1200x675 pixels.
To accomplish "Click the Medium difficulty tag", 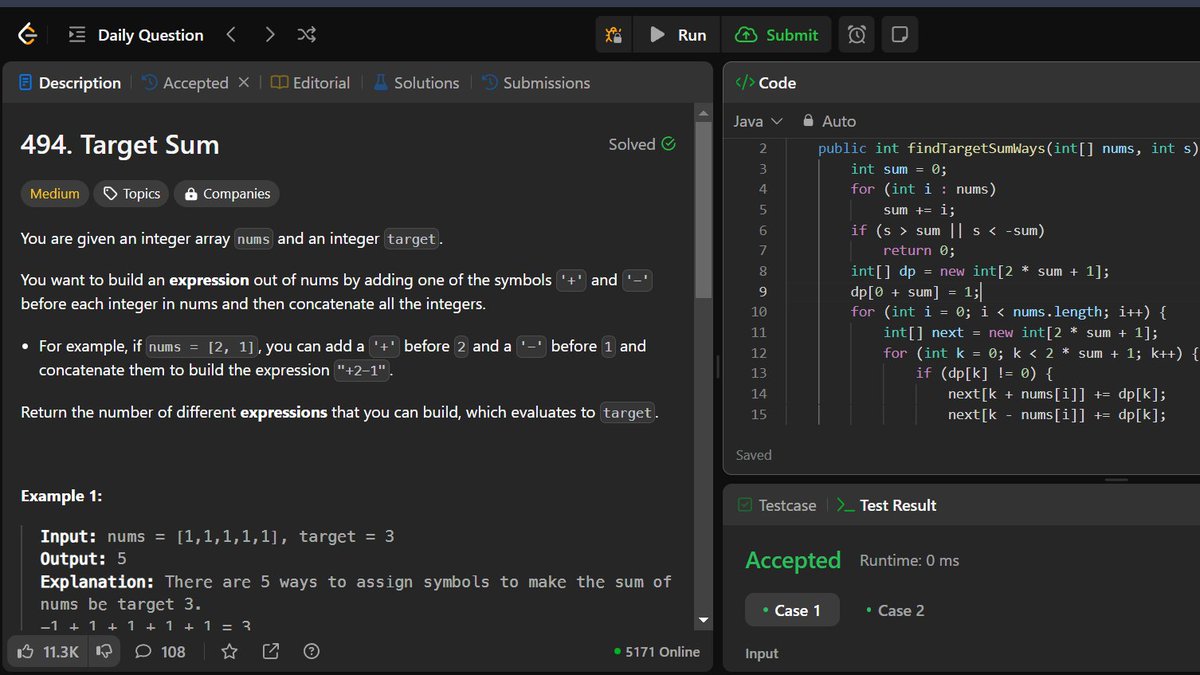I will coord(54,194).
